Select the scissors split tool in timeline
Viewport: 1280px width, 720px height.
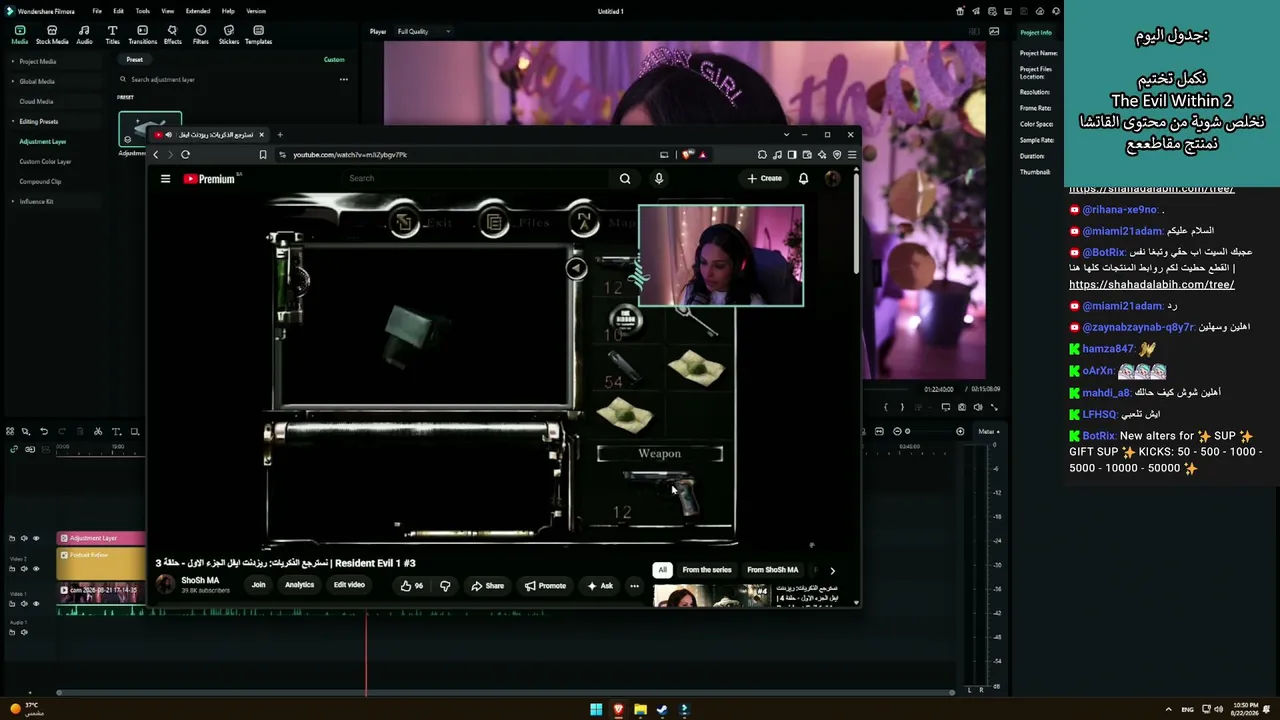97,432
